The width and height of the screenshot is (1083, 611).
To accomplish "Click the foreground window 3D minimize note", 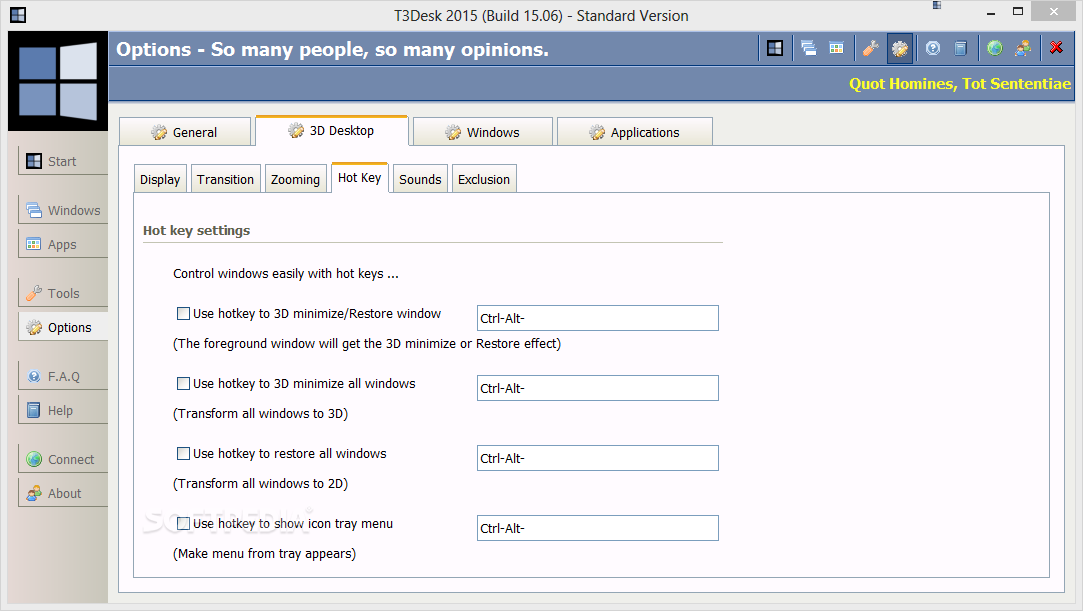I will tap(367, 343).
